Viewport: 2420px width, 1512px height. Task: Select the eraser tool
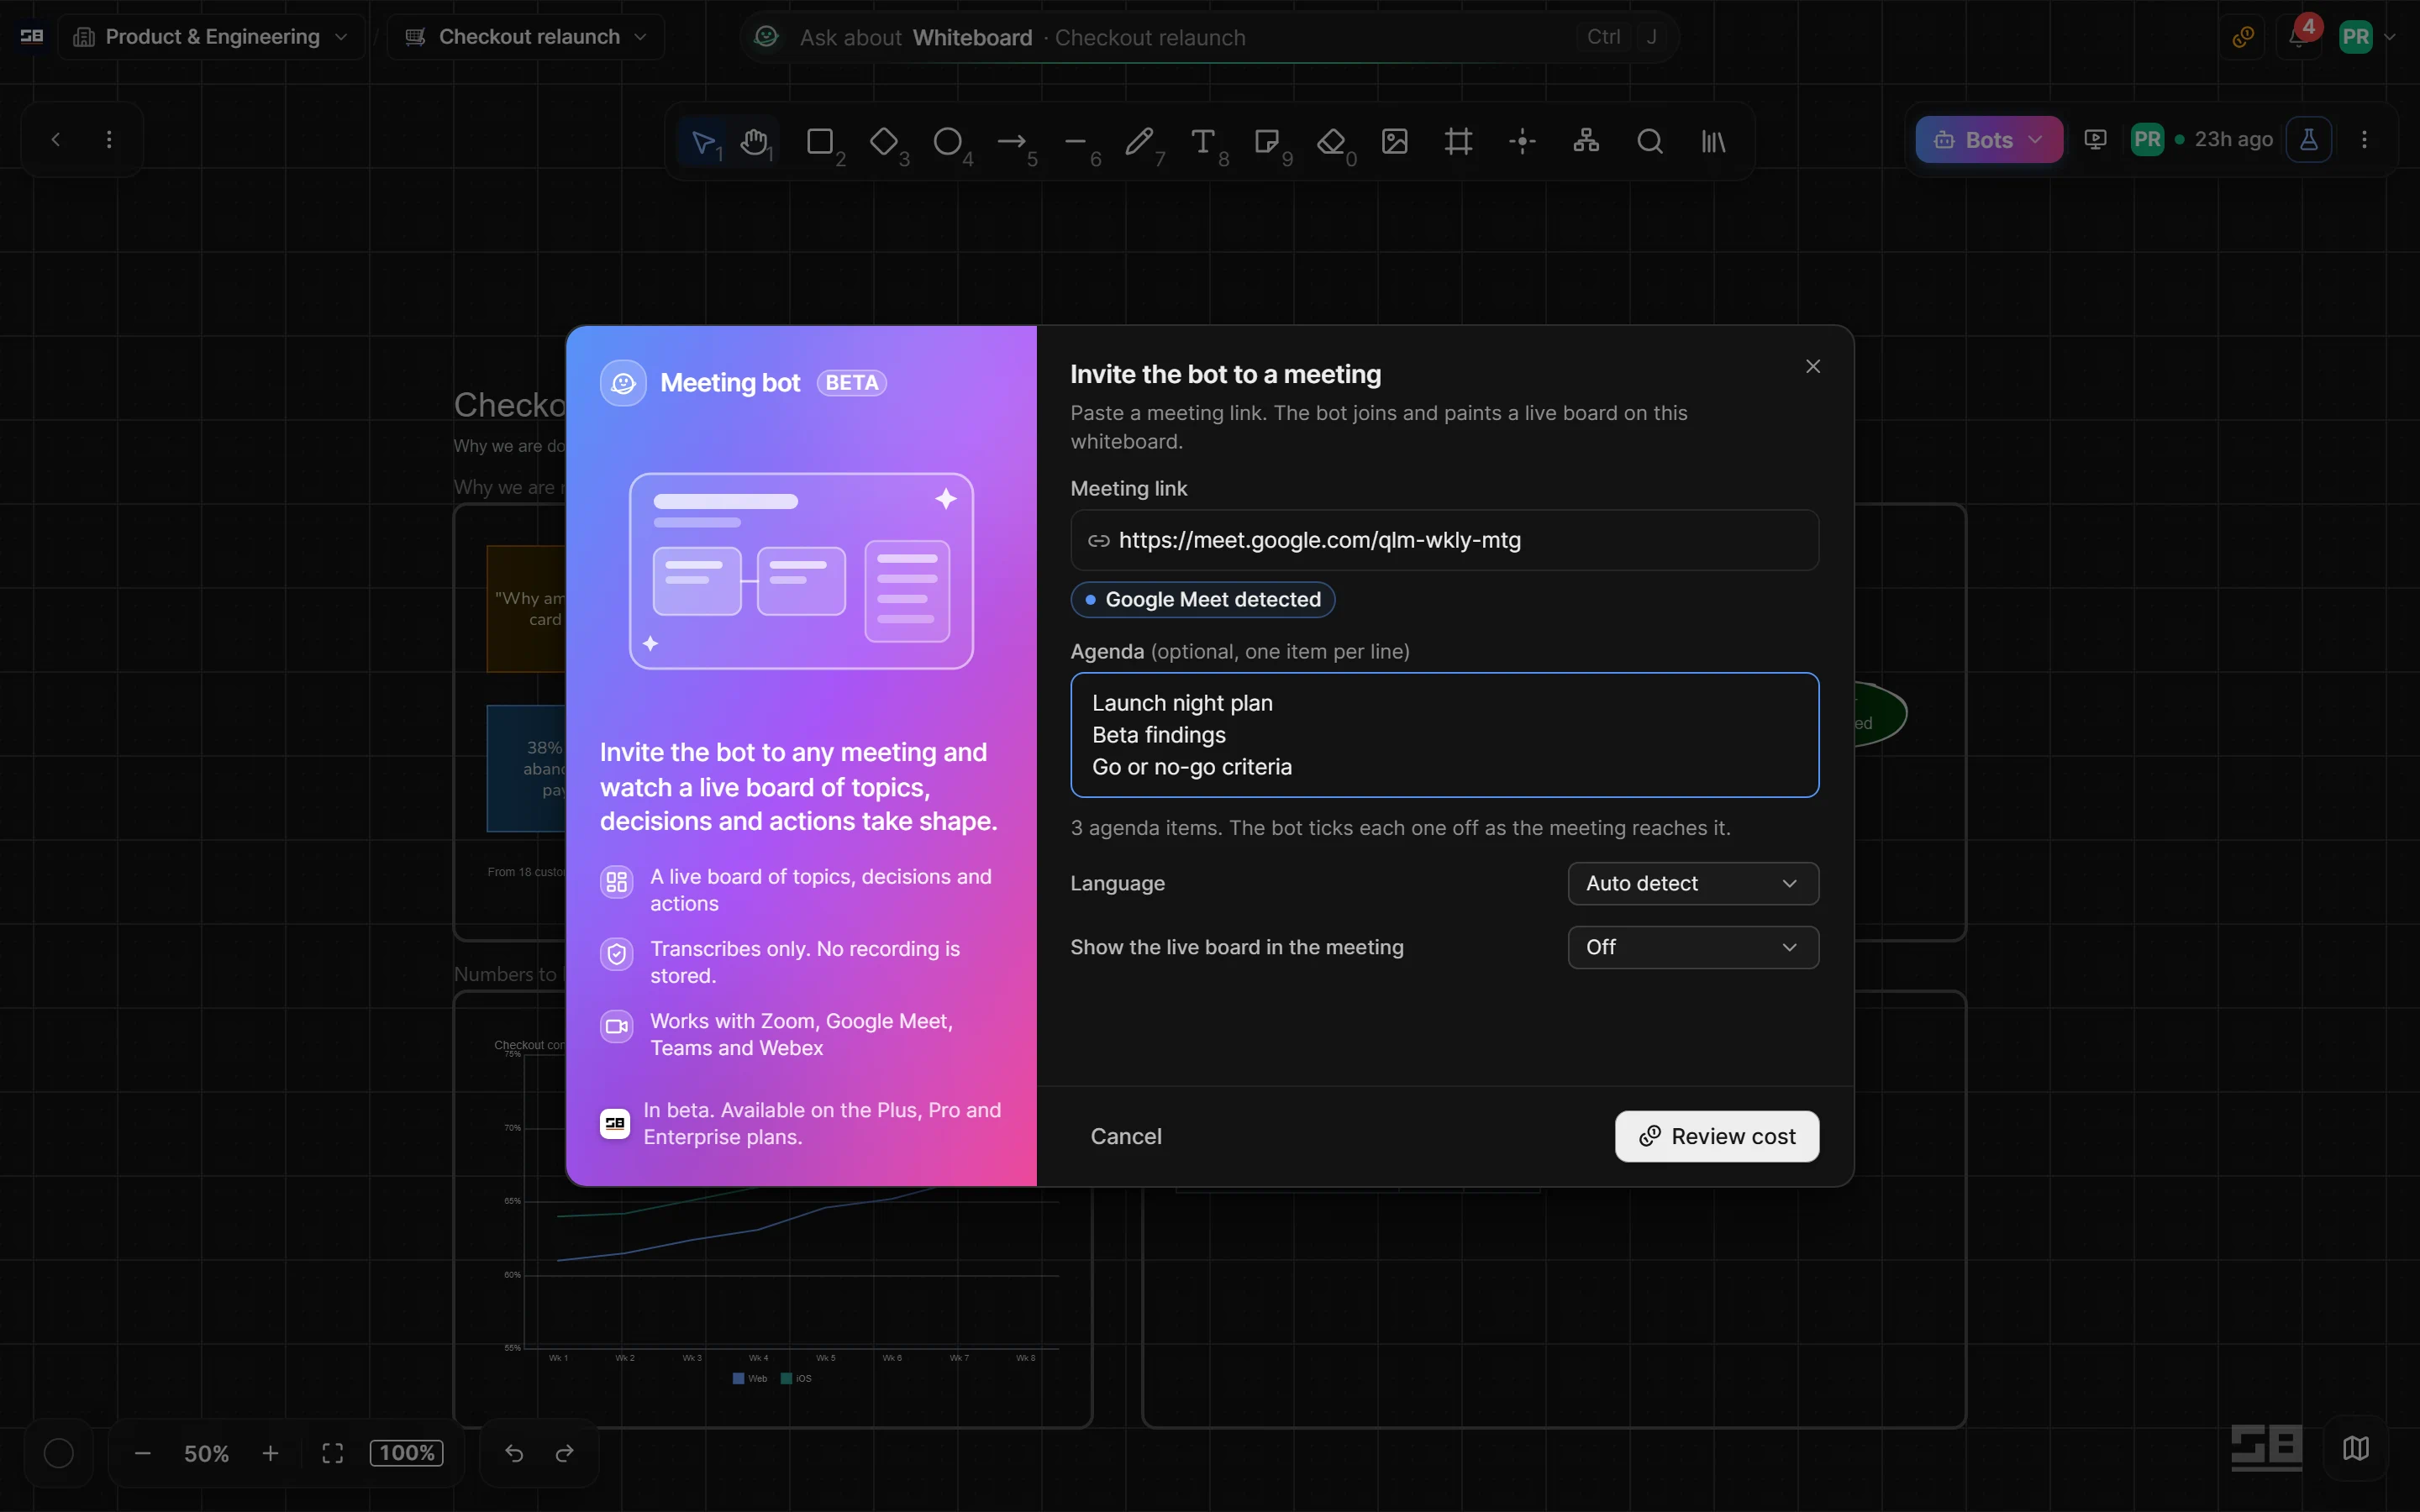tap(1331, 142)
